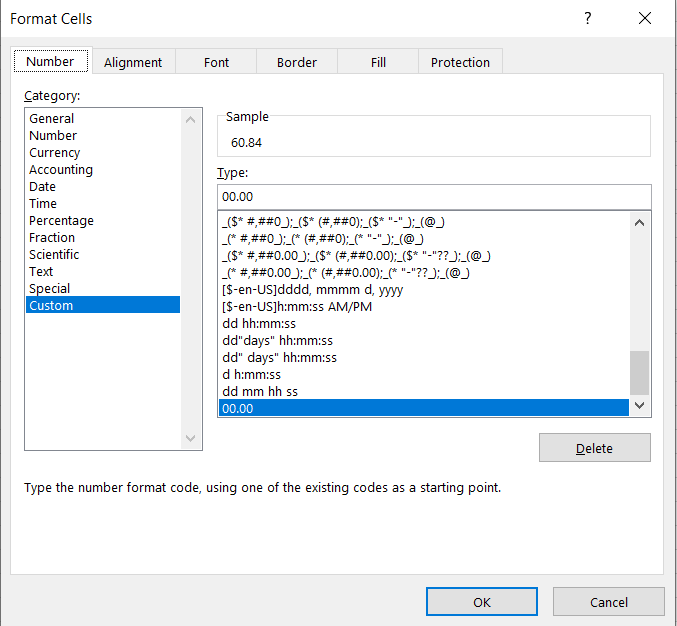Close the Format Cells dialog
The image size is (677, 626).
[x=645, y=18]
